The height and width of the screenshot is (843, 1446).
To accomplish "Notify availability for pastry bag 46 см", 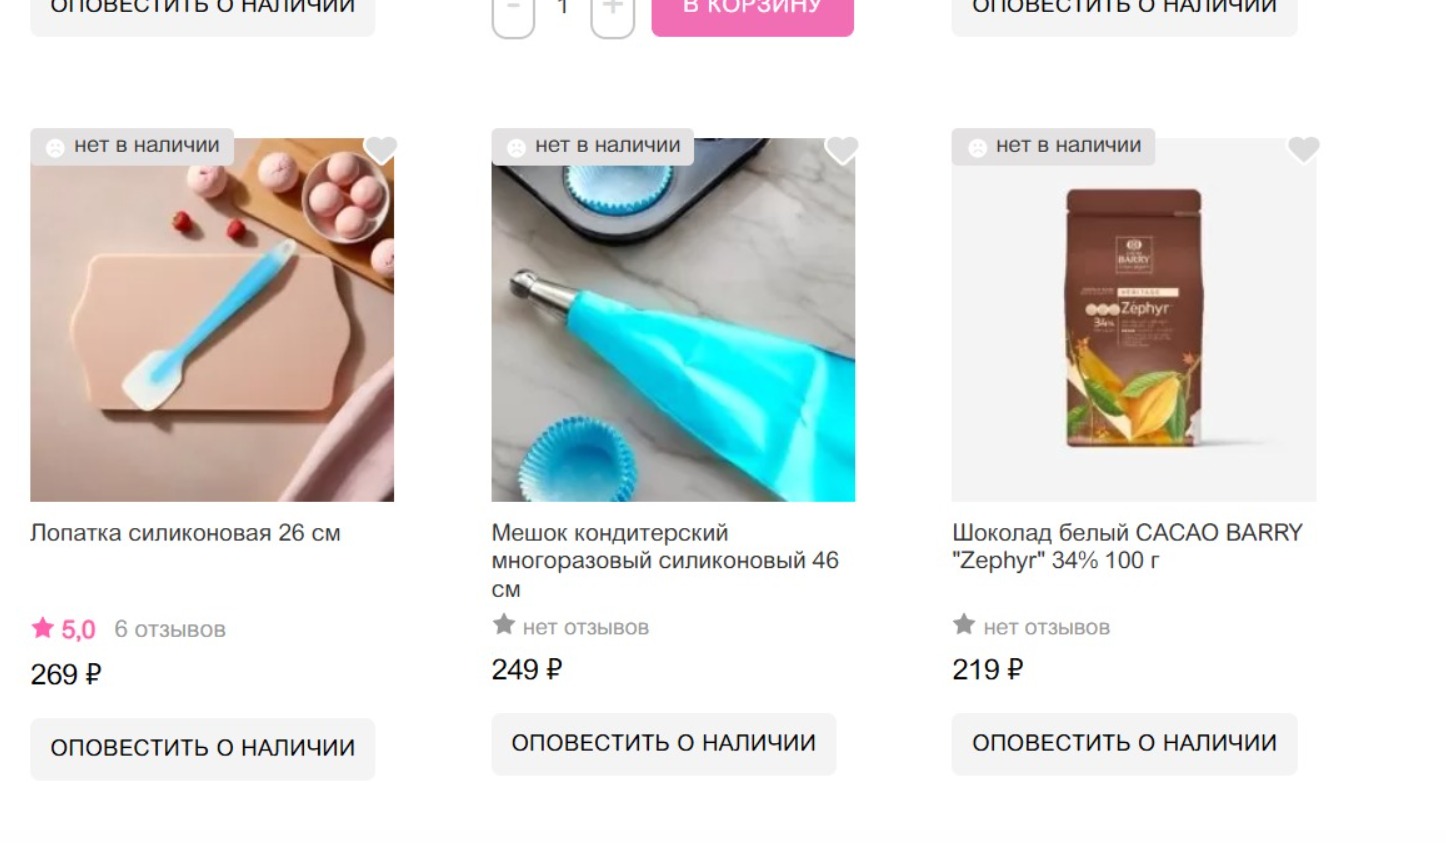I will (664, 743).
